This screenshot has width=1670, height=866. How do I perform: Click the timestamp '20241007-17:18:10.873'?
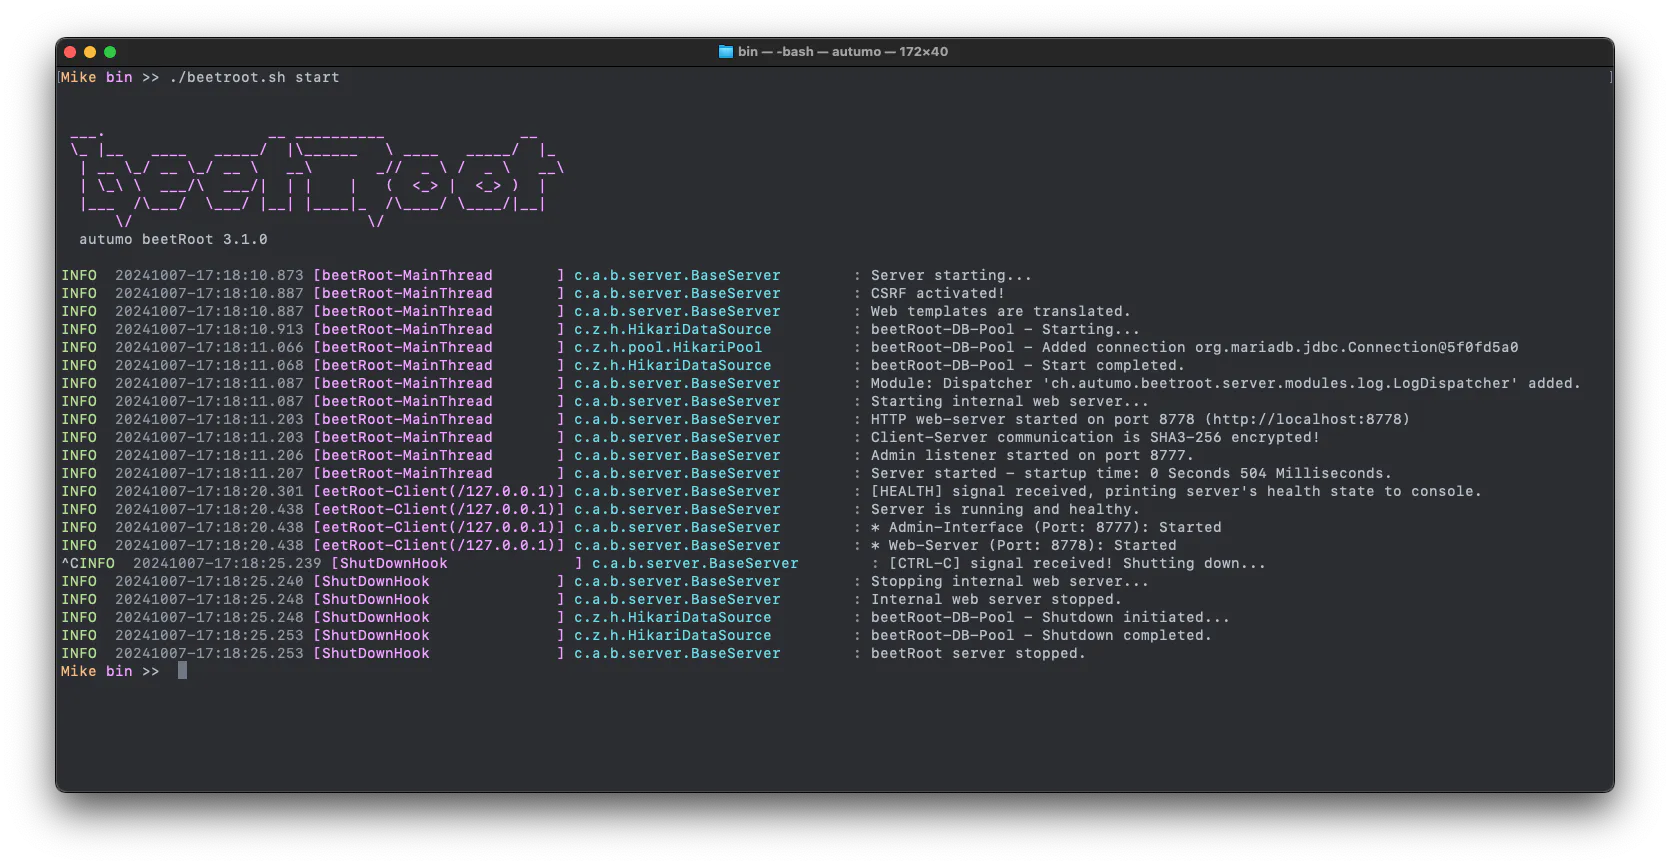[209, 275]
